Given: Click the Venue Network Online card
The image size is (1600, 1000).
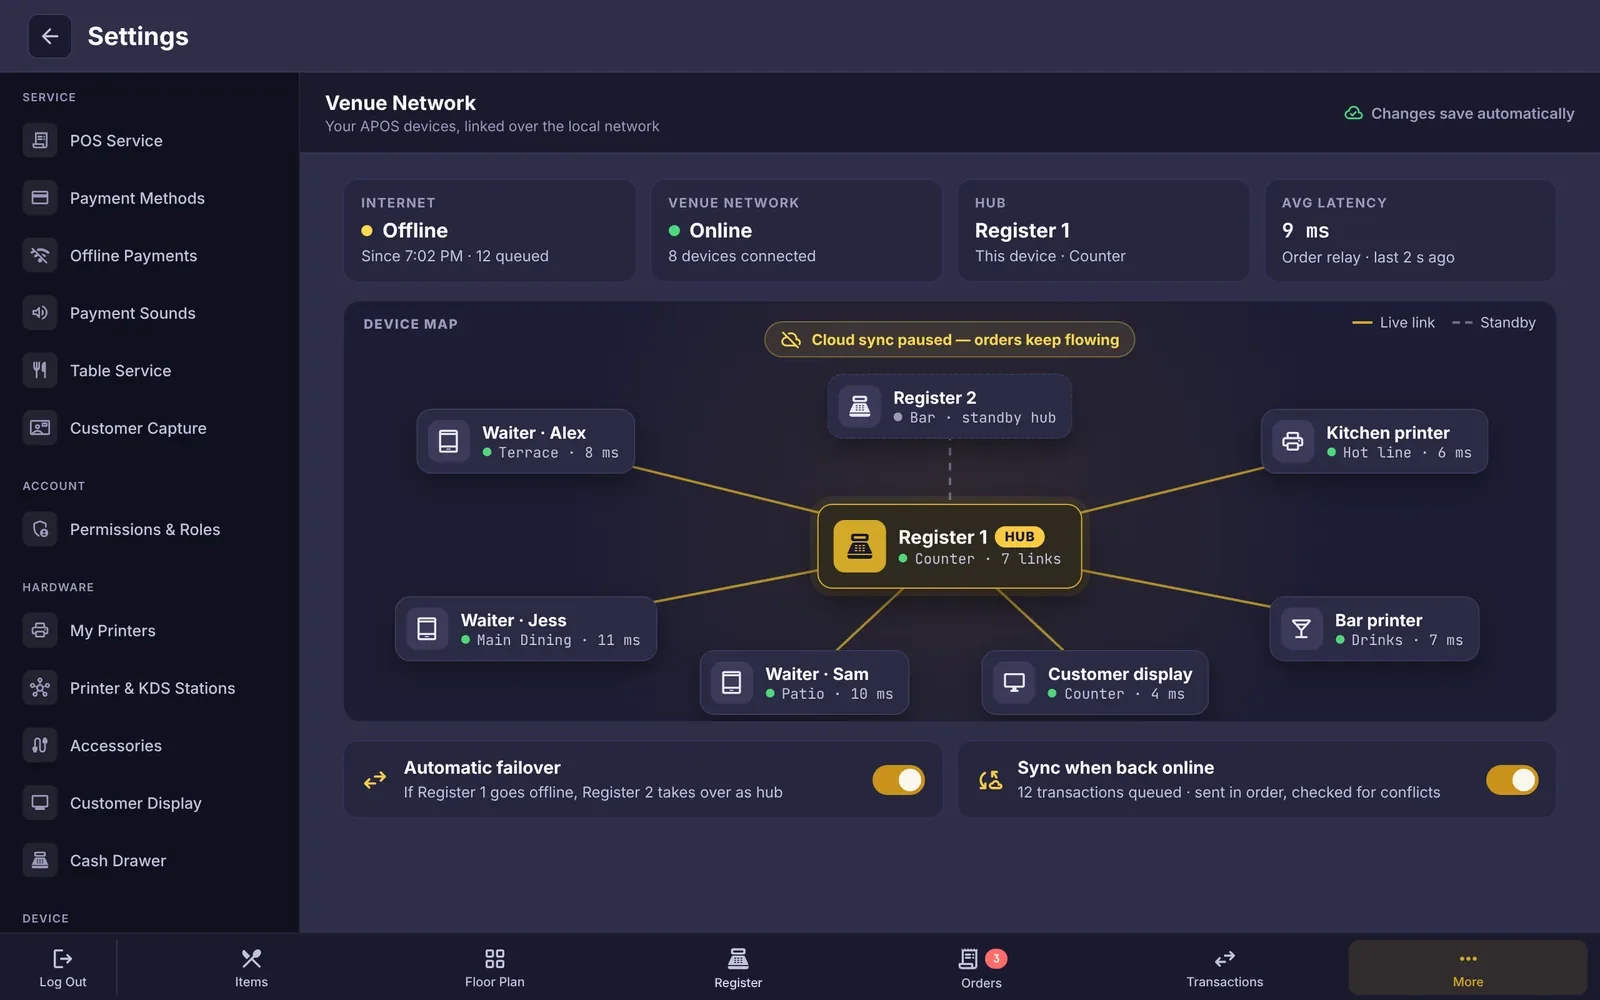Looking at the screenshot, I should [797, 230].
